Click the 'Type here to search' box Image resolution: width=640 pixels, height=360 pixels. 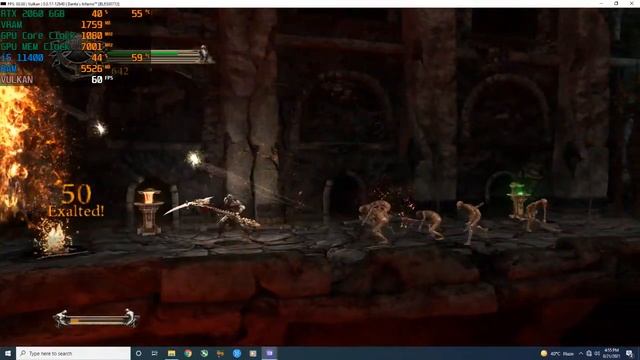click(73, 353)
